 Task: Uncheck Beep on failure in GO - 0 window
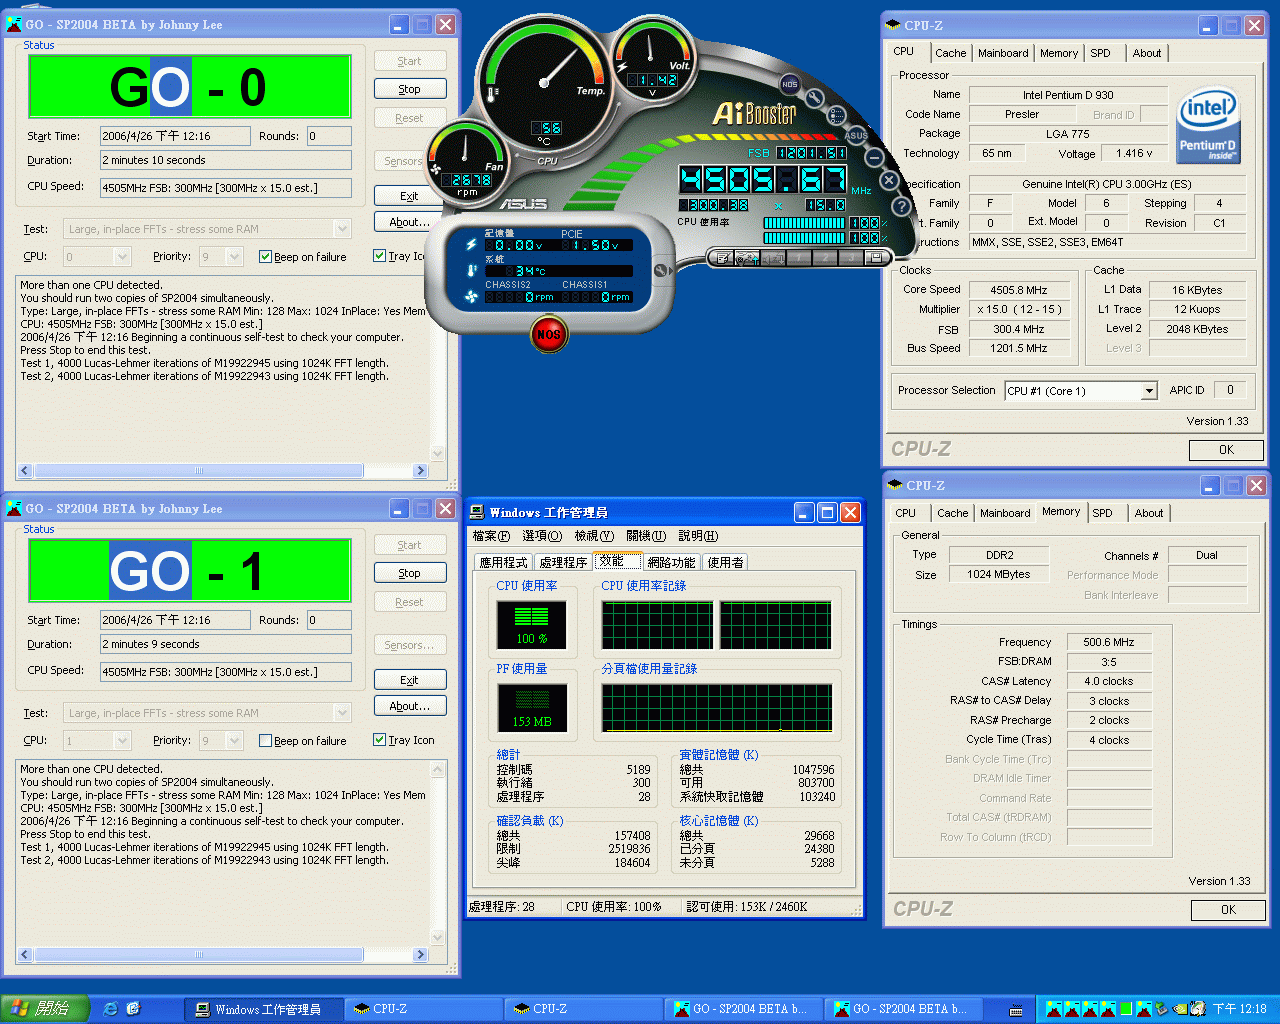point(264,257)
